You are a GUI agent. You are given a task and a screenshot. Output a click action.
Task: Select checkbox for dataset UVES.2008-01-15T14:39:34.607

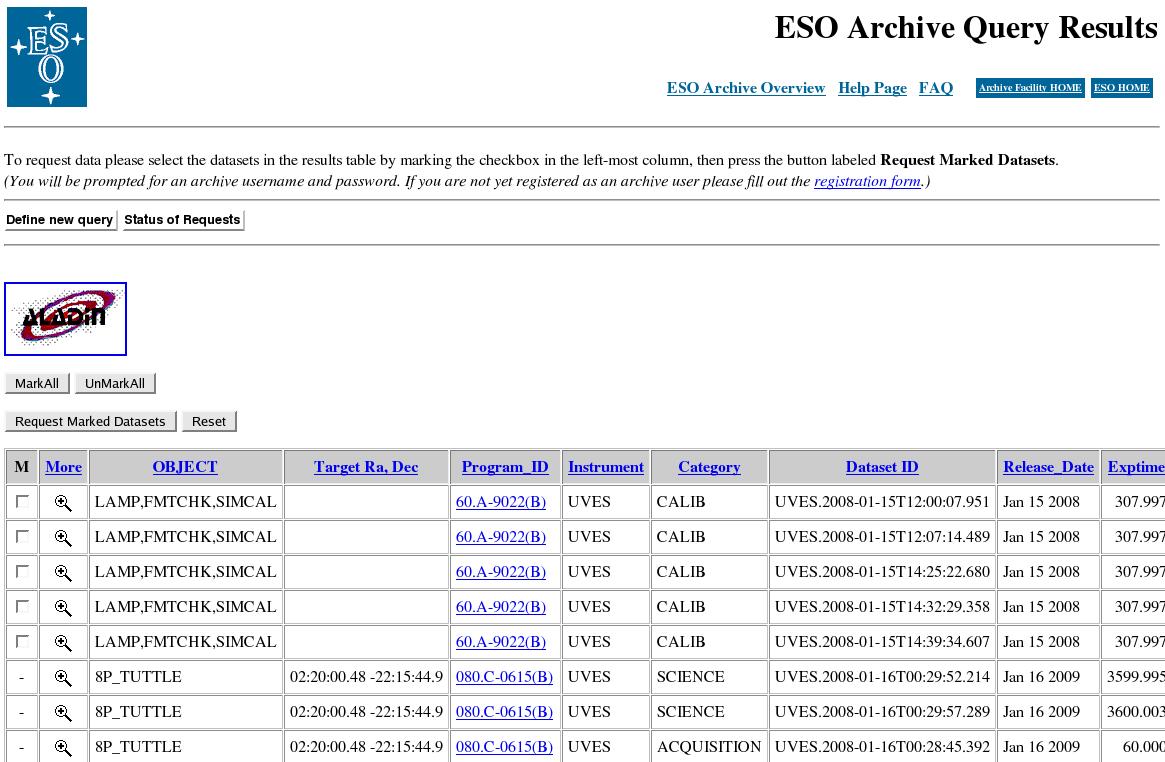click(22, 642)
